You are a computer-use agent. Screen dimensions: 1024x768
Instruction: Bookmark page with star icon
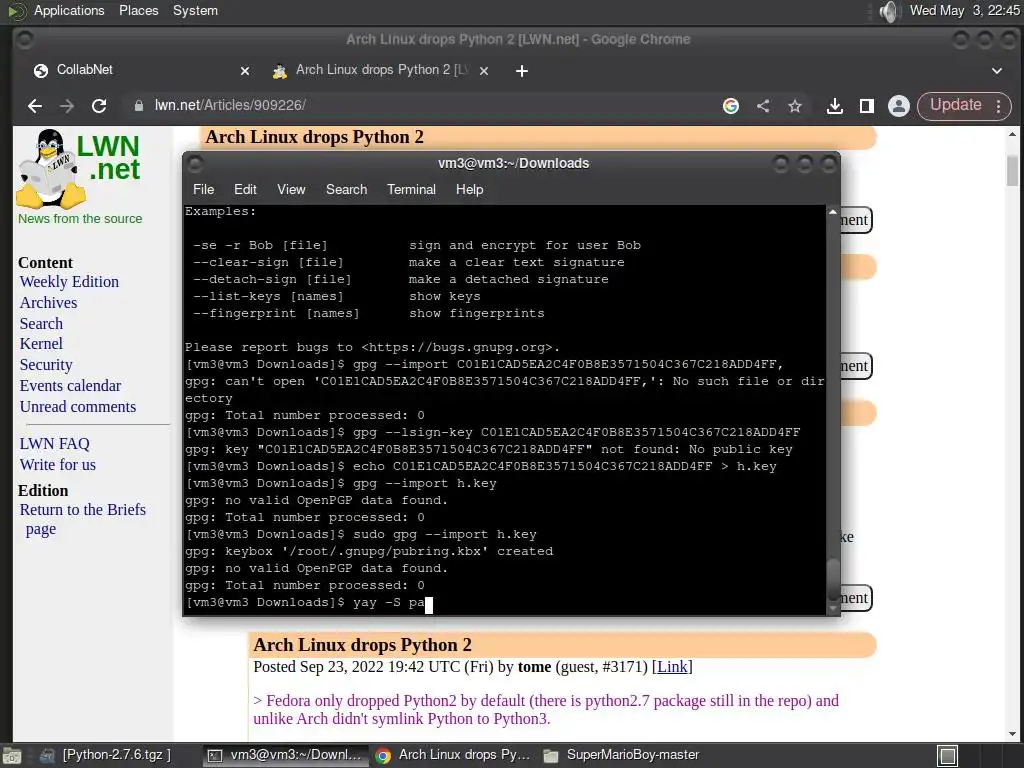pyautogui.click(x=795, y=106)
